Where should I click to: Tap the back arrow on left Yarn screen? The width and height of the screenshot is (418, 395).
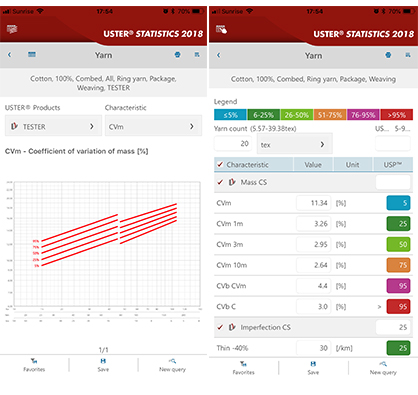click(10, 55)
